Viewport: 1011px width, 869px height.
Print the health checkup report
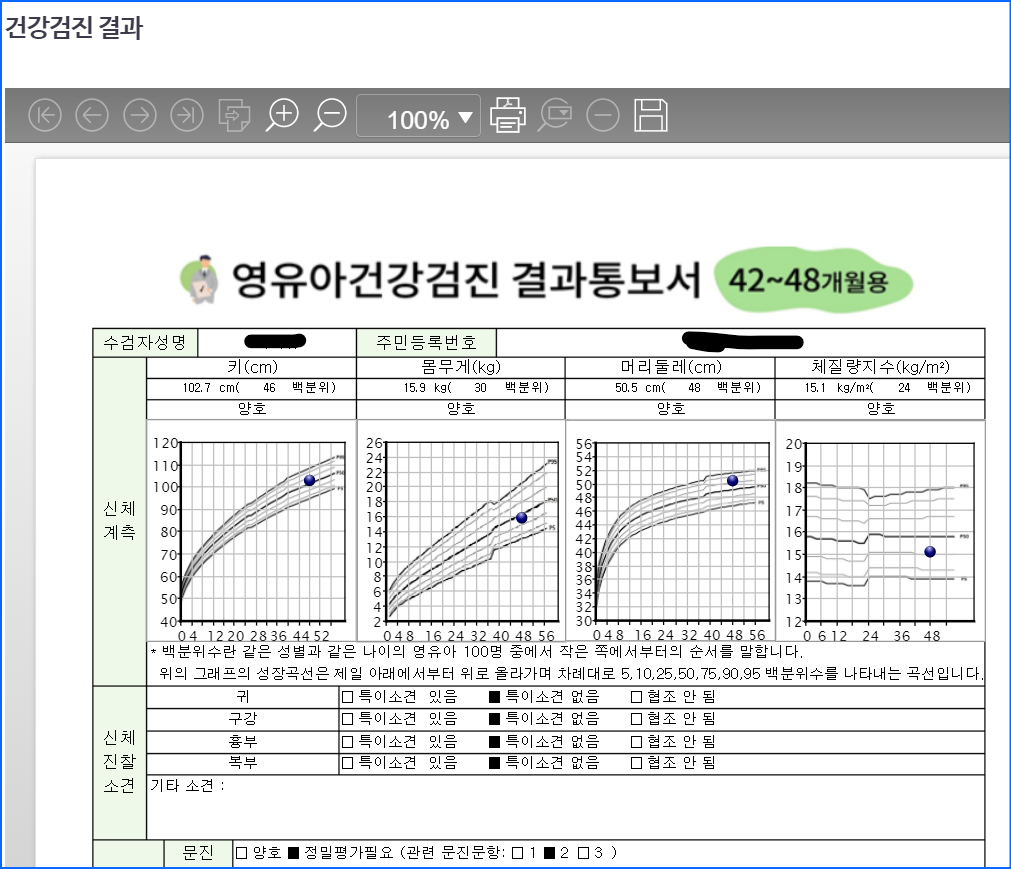(x=508, y=116)
